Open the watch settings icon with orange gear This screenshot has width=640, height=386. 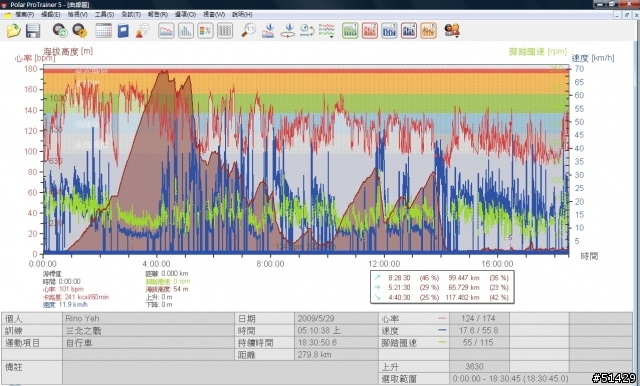coord(80,31)
